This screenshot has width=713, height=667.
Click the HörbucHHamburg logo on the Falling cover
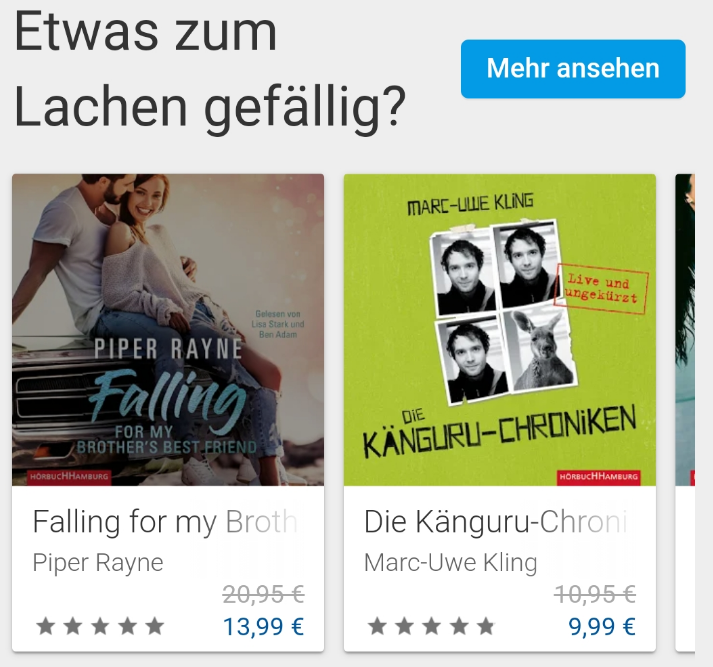coord(69,476)
